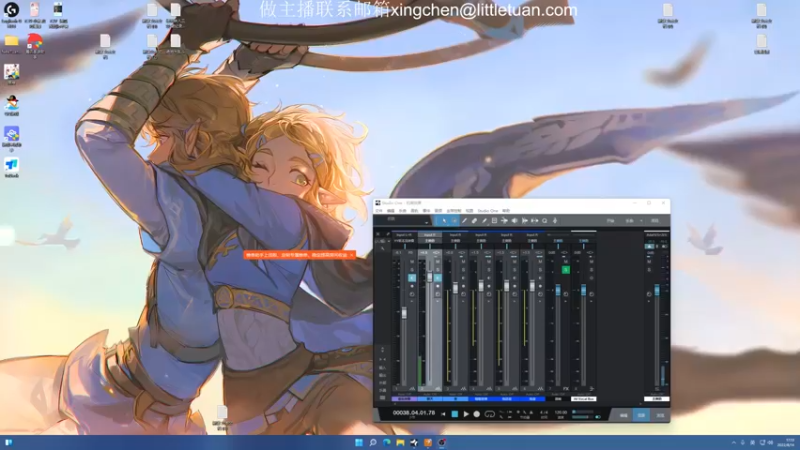The width and height of the screenshot is (800, 450).
Task: Click the double-arrow icon left of the Q icon
Action: (x=534, y=220)
